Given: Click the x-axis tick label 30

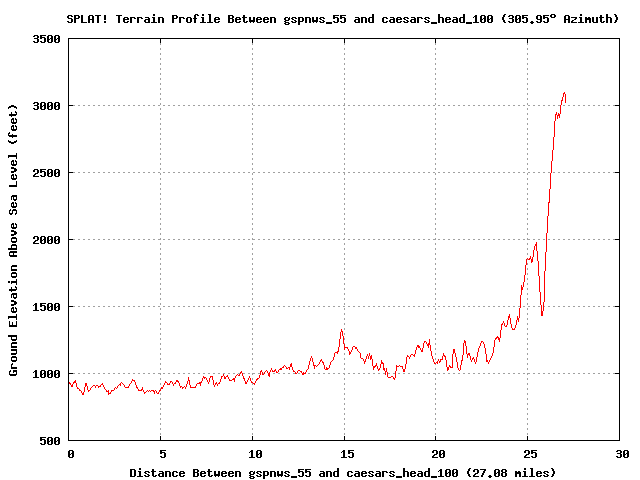Looking at the screenshot, I should (622, 454).
